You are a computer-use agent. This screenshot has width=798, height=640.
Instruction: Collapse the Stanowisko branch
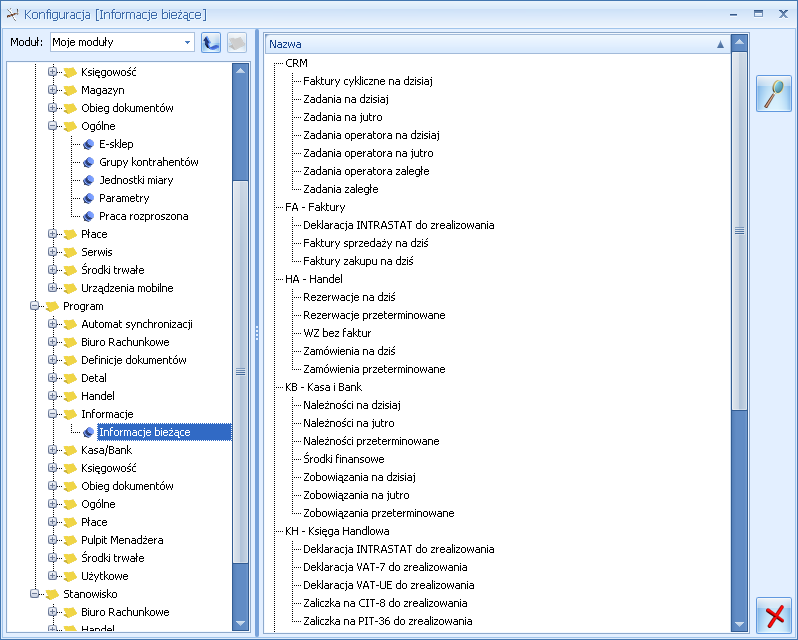(x=34, y=594)
